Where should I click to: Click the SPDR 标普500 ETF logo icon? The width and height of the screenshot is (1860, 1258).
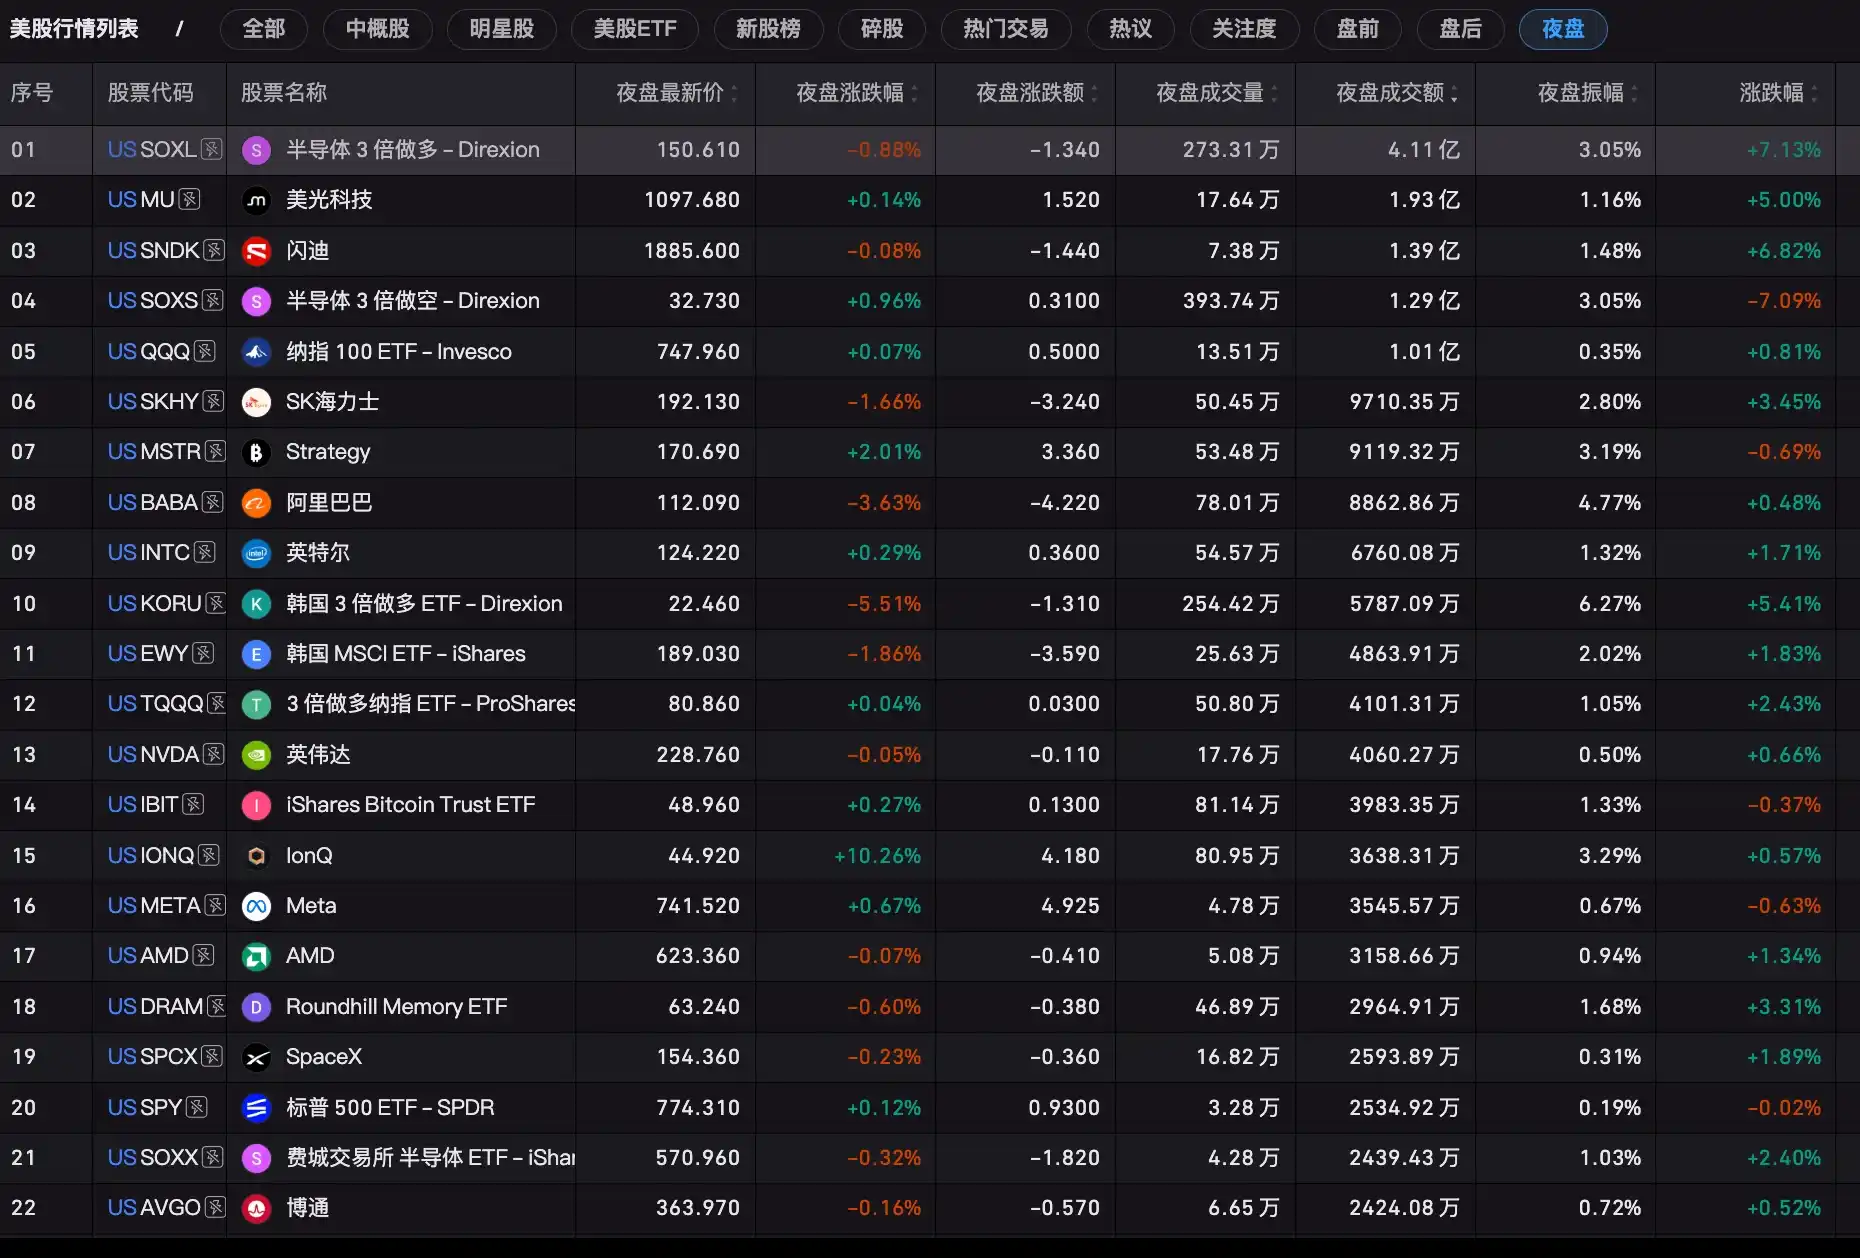257,1108
